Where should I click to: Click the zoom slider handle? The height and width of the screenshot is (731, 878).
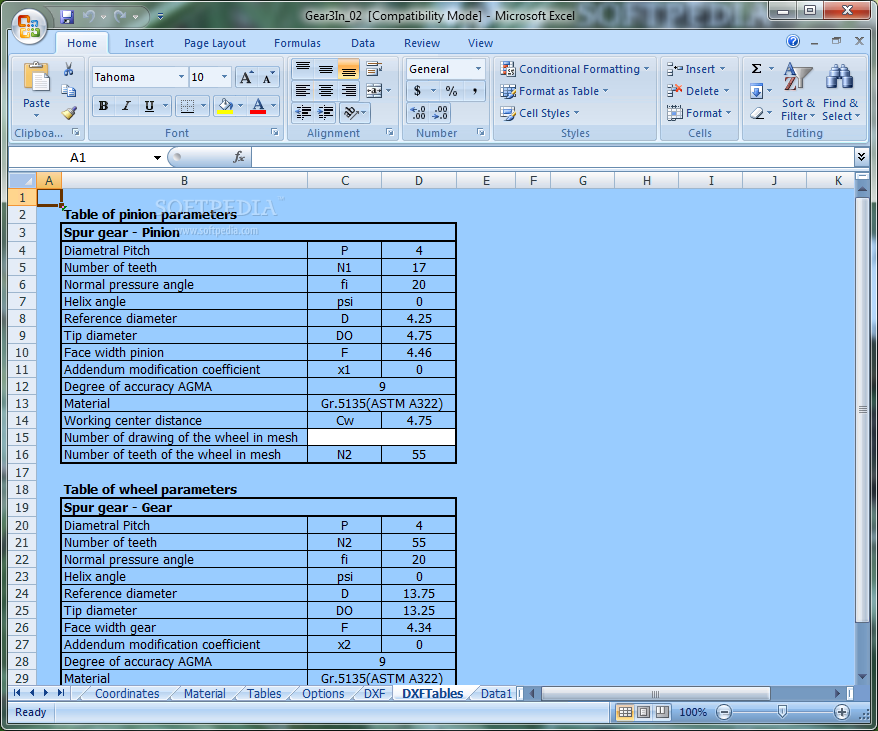pyautogui.click(x=782, y=711)
